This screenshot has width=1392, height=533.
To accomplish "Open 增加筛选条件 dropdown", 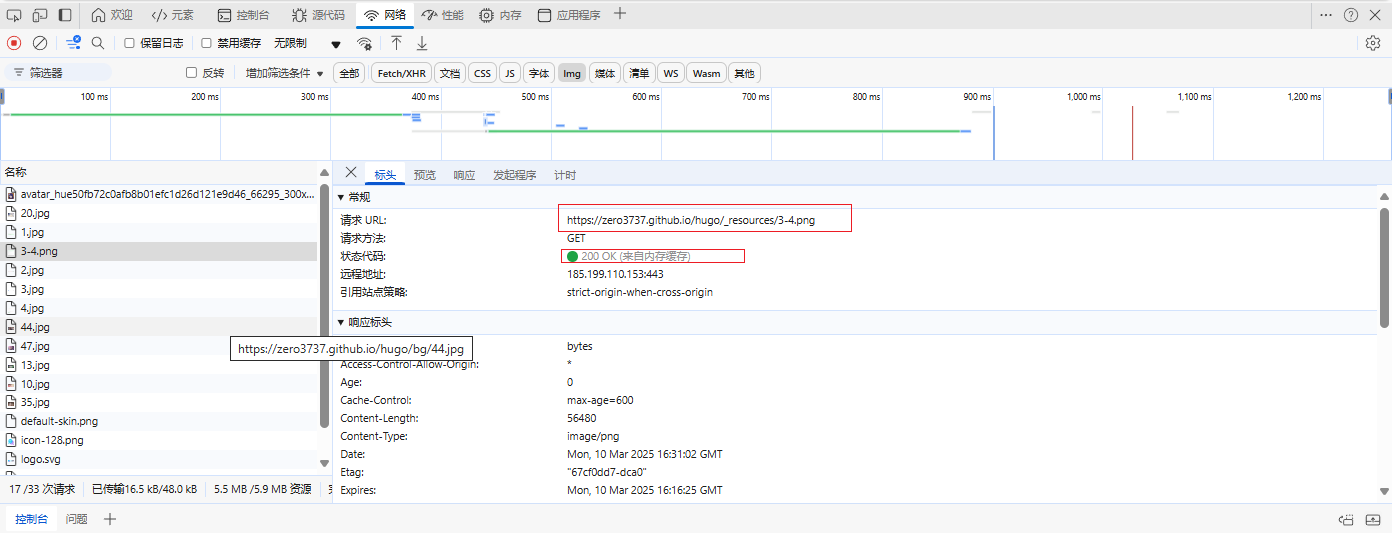I will click(285, 73).
